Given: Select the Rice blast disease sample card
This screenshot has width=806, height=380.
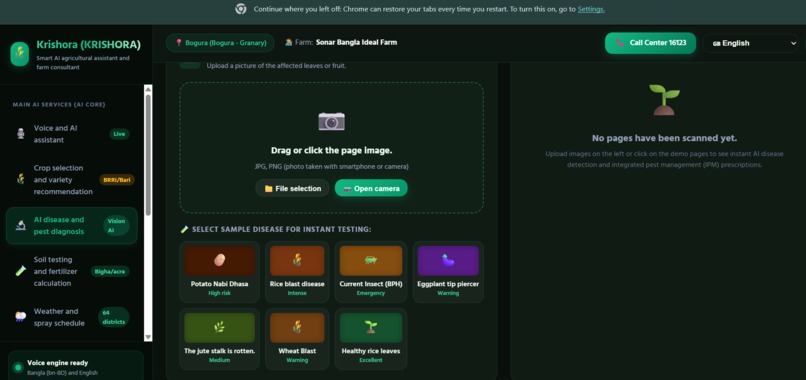Looking at the screenshot, I should [x=297, y=272].
